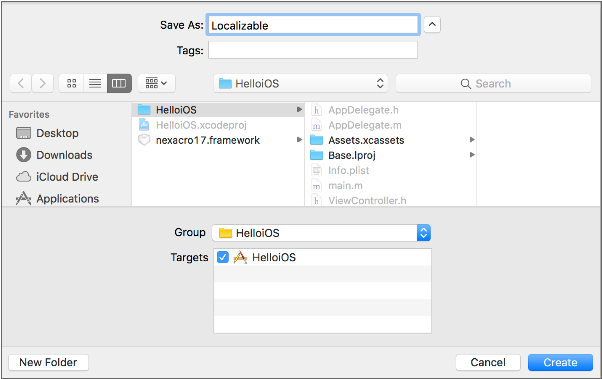Screen dimensions: 602x379
Task: Select Applications in Favorites sidebar
Action: tap(58, 199)
